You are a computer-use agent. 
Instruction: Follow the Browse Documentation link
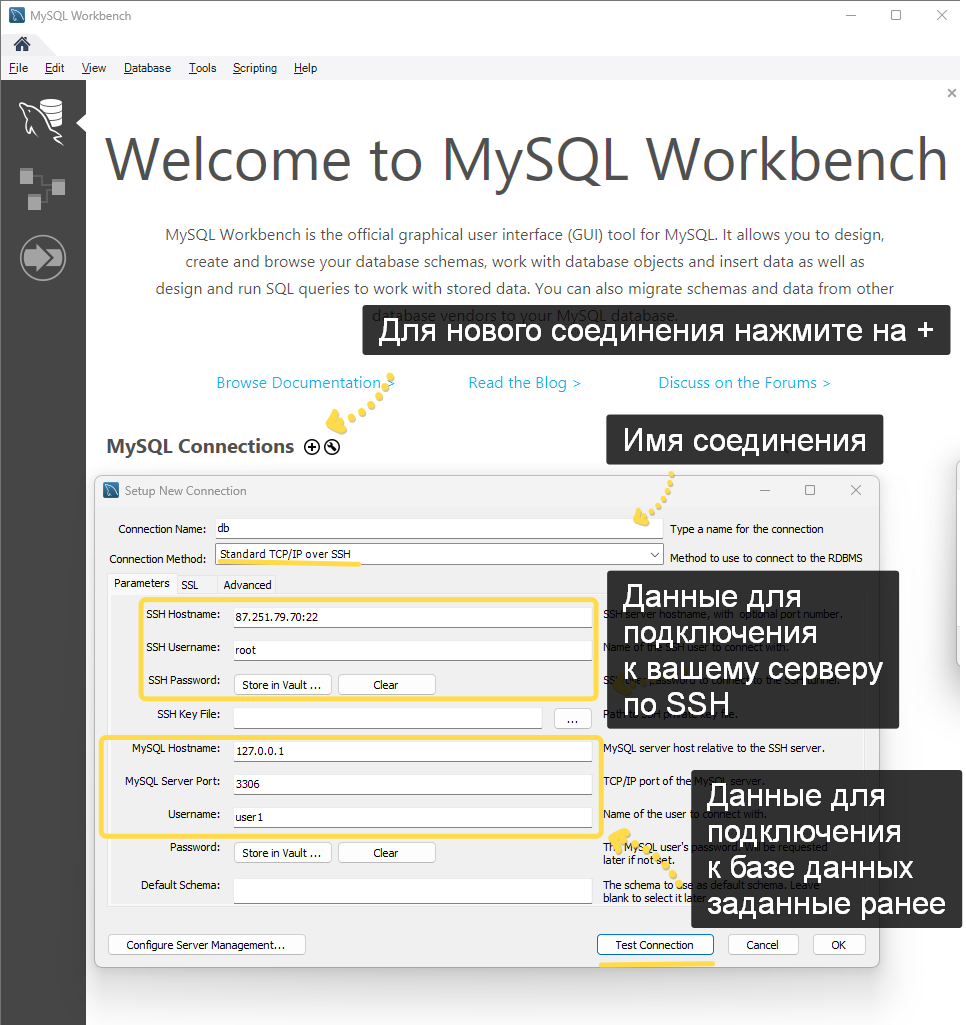305,382
